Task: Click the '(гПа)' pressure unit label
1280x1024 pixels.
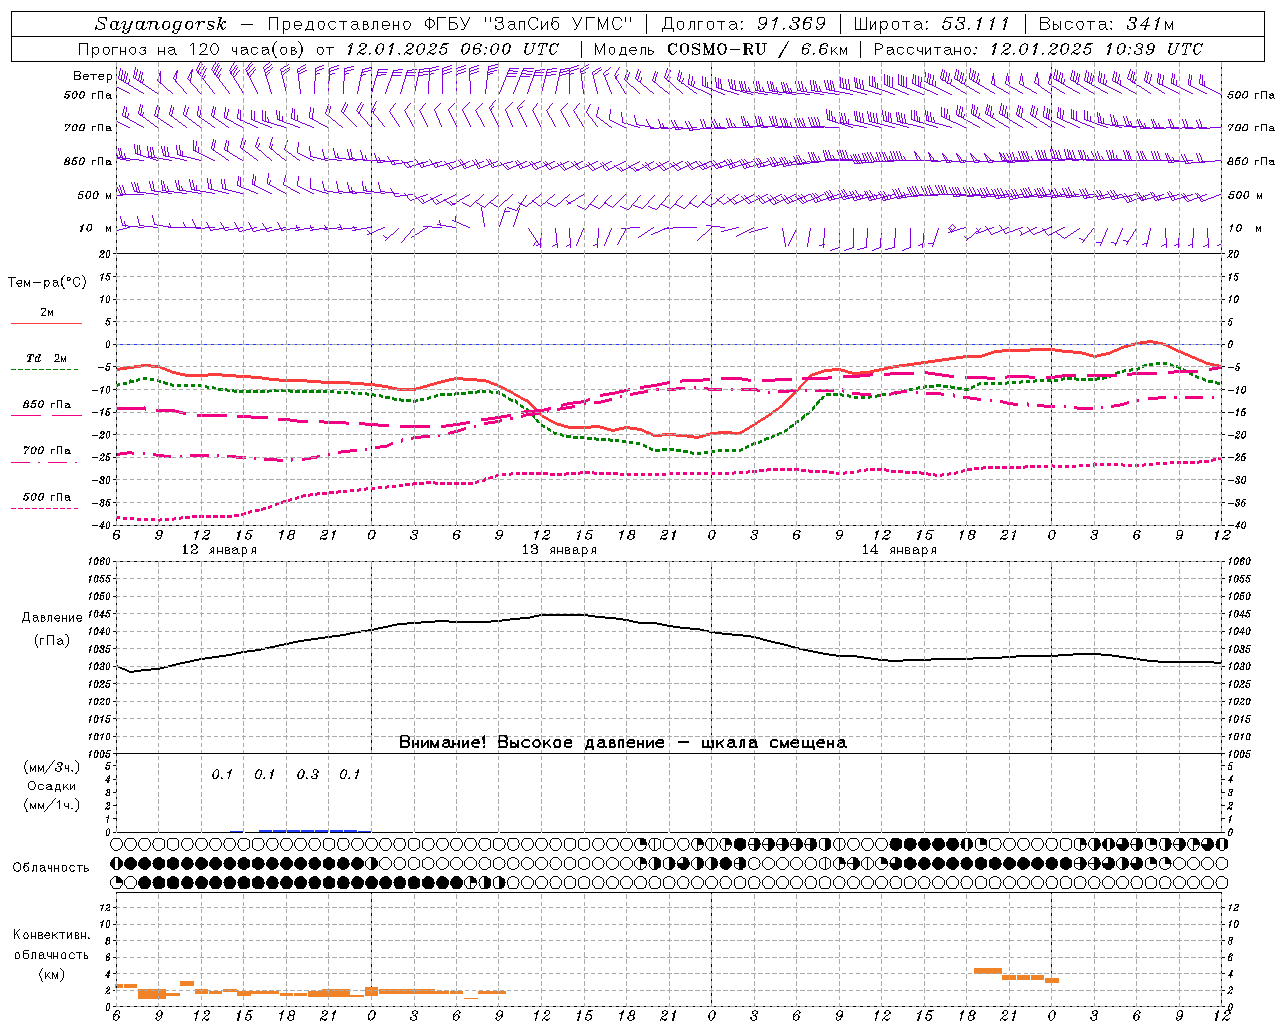Action: click(x=52, y=640)
